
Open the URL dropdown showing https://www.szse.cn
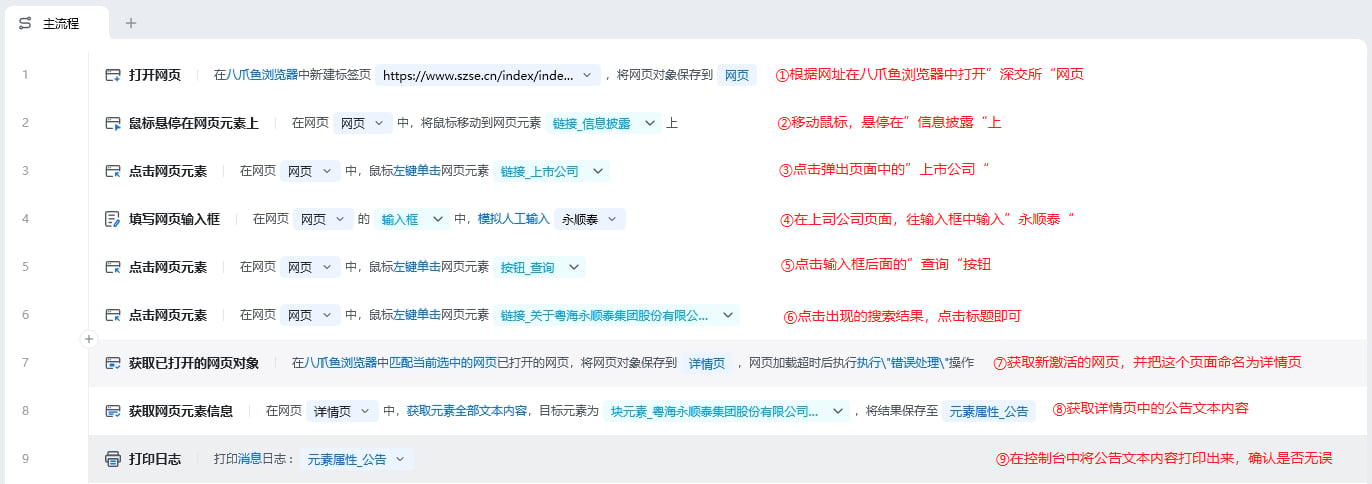pos(489,75)
